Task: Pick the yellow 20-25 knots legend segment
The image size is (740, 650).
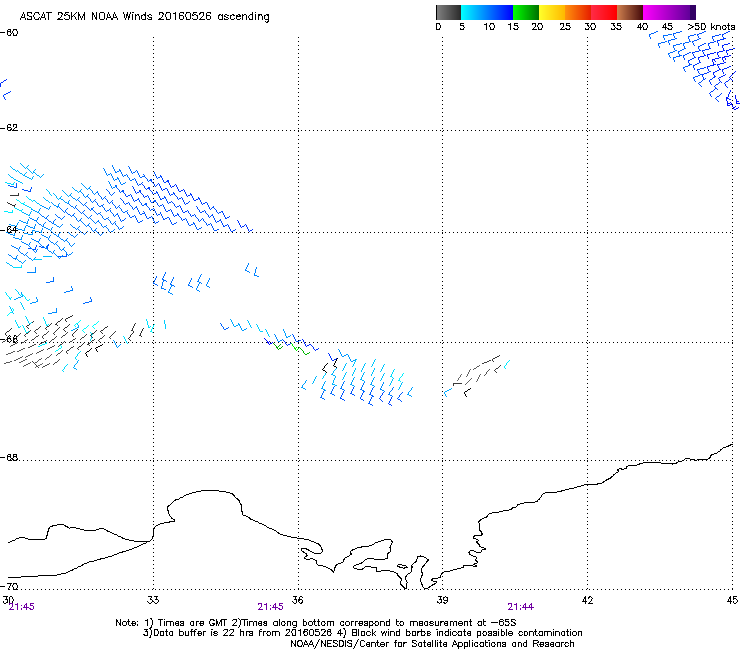Action: pyautogui.click(x=552, y=12)
